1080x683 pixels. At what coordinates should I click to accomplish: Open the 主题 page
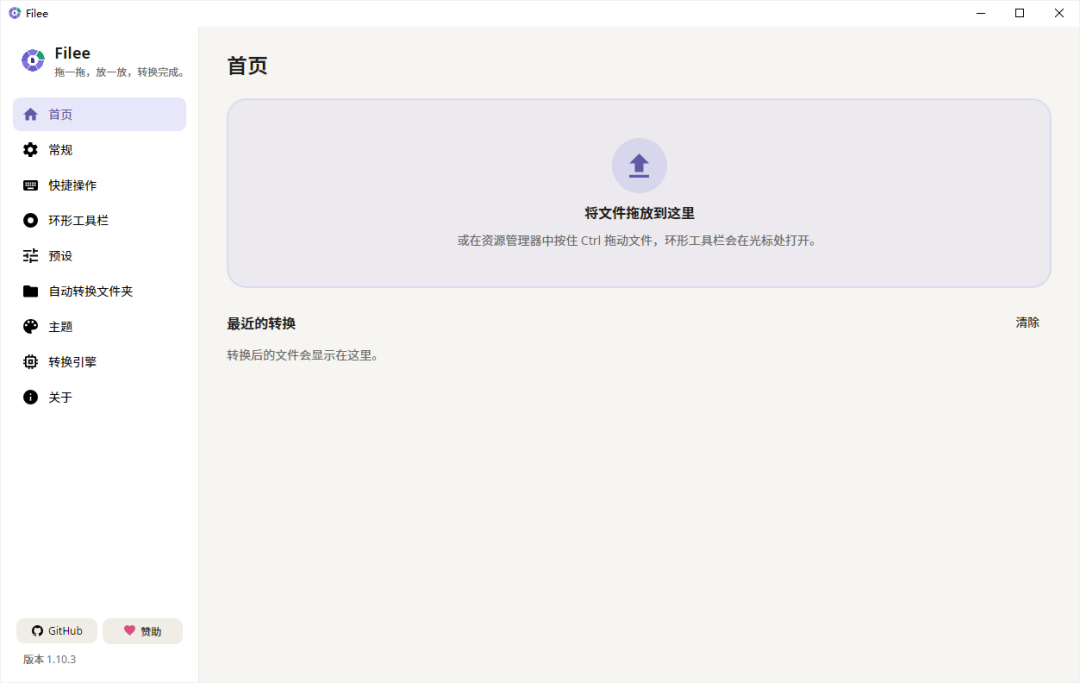point(99,326)
